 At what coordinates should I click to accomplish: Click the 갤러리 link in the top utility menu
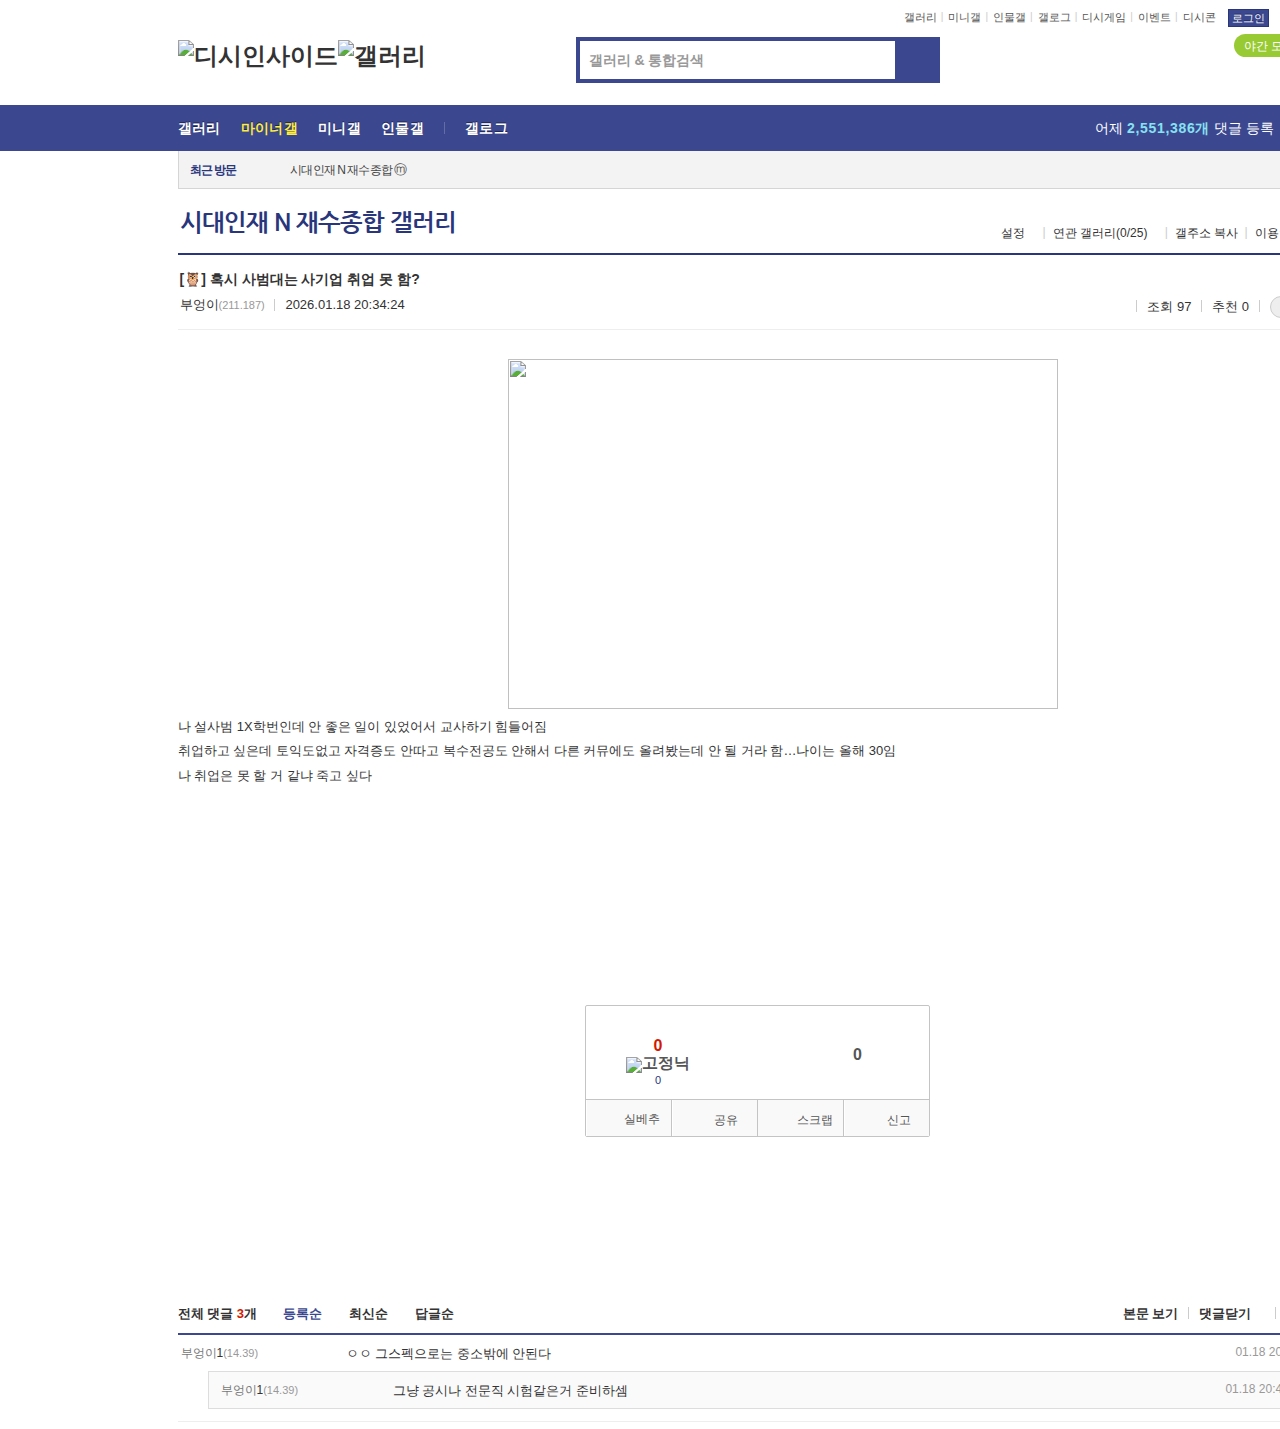(x=920, y=18)
